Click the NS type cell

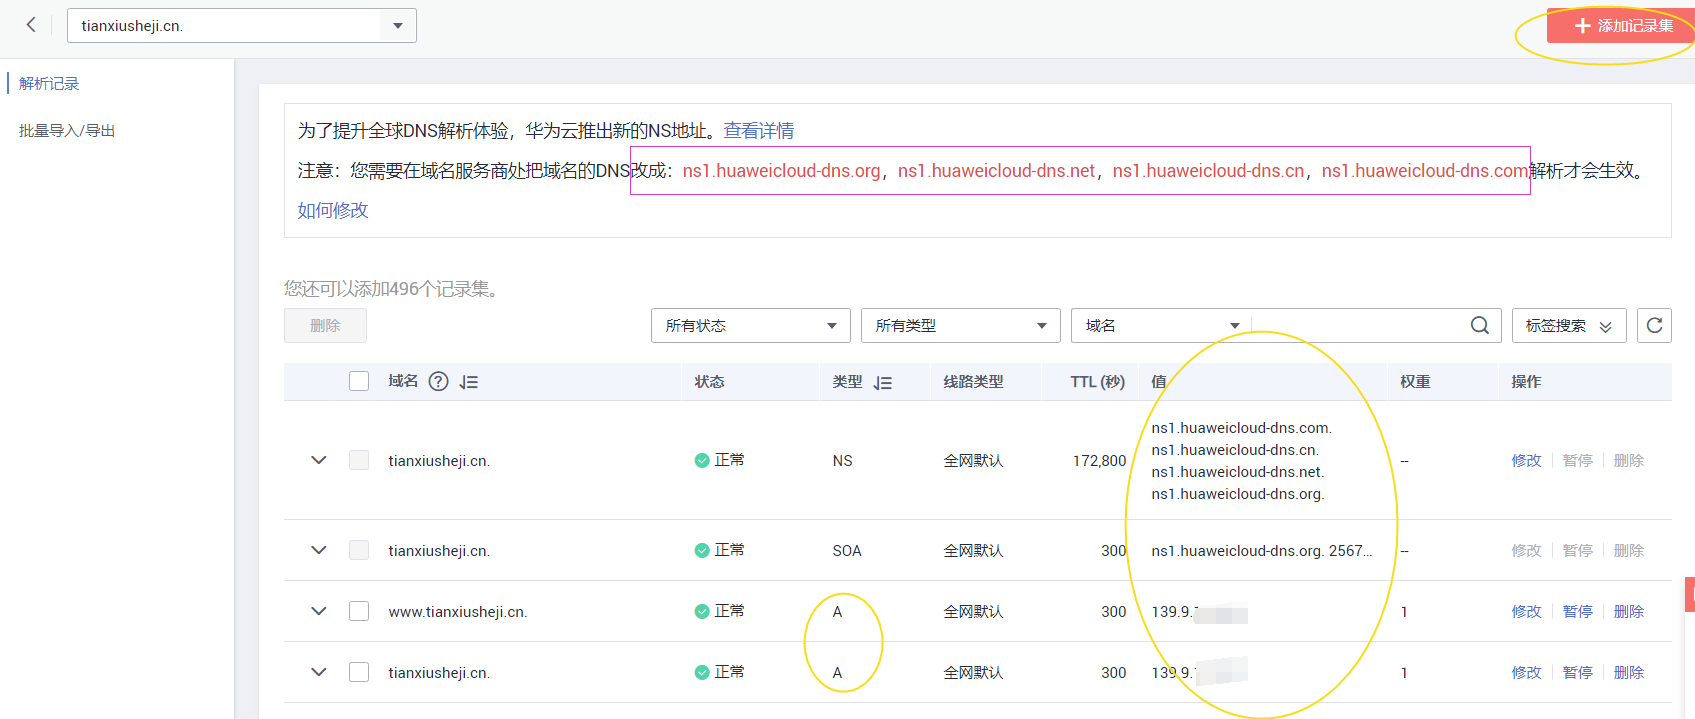[842, 461]
